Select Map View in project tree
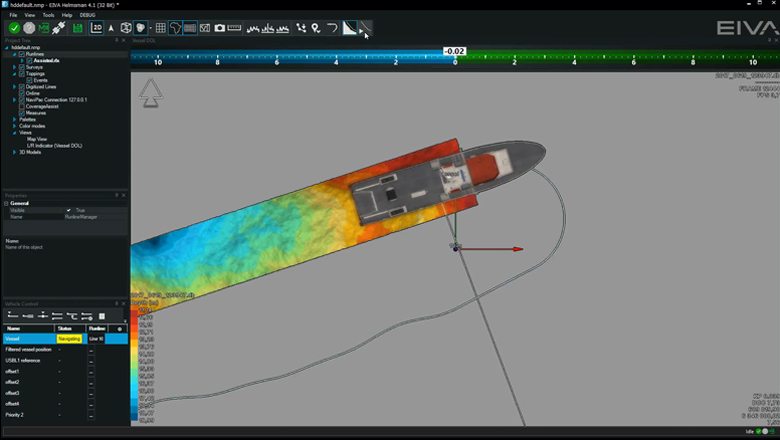This screenshot has width=780, height=440. tap(37, 139)
